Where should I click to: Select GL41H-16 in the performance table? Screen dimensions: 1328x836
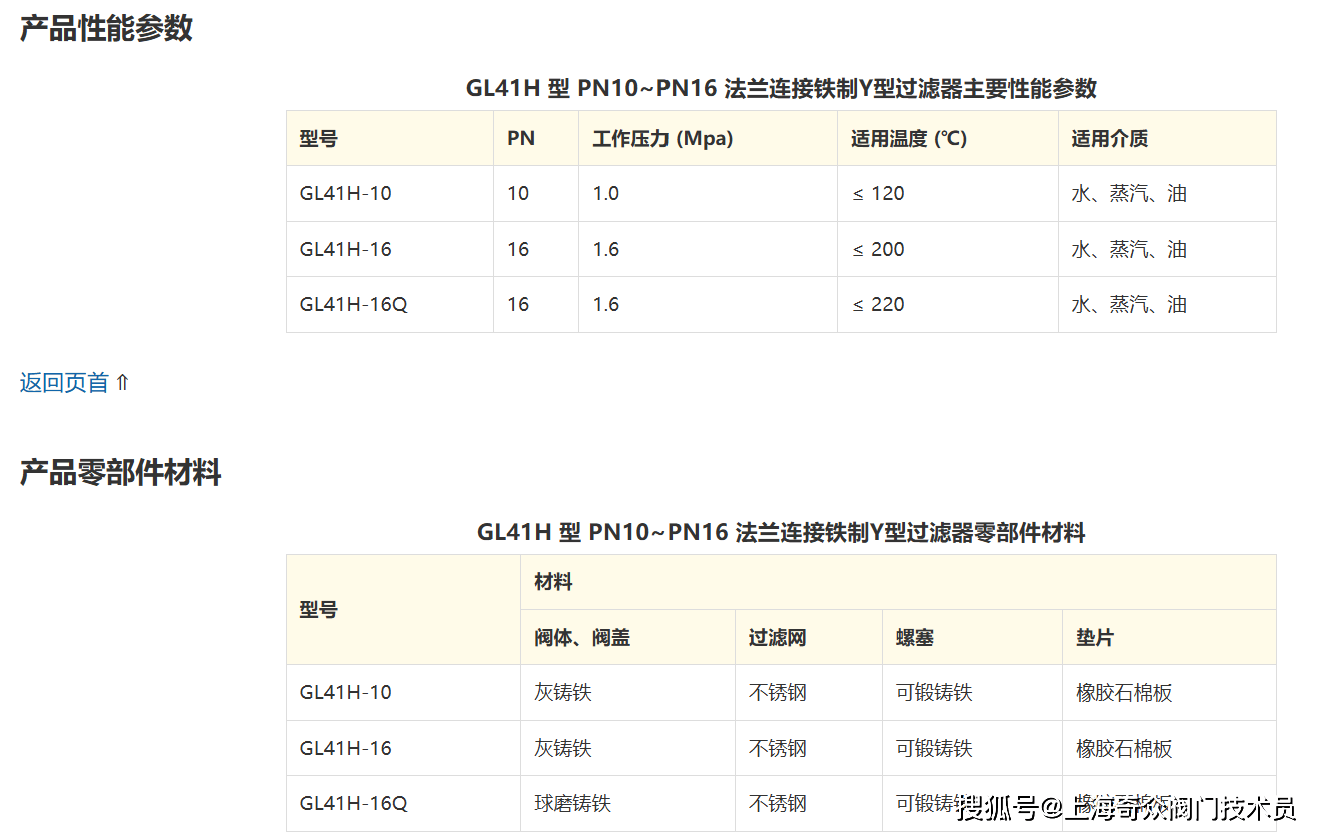pyautogui.click(x=346, y=249)
